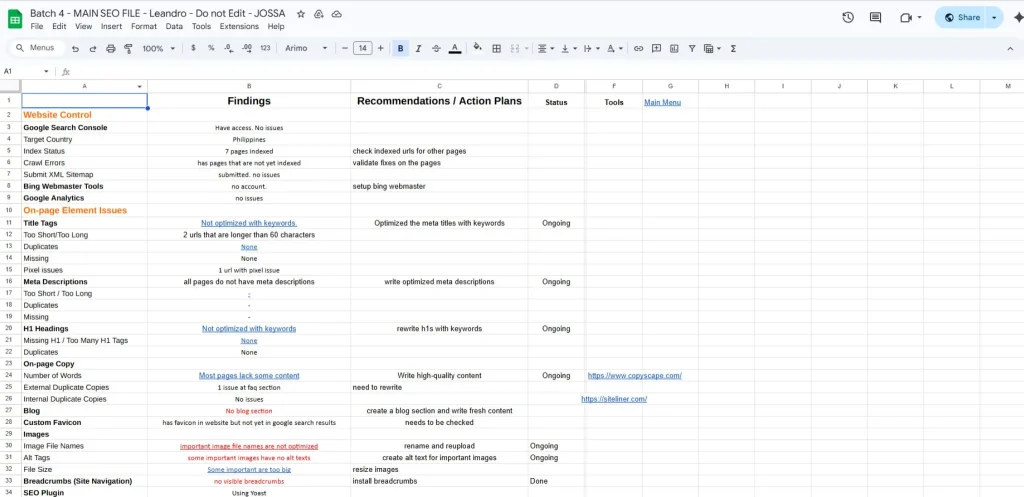Image resolution: width=1024 pixels, height=497 pixels.
Task: Click the Redo icon
Action: coord(93,48)
